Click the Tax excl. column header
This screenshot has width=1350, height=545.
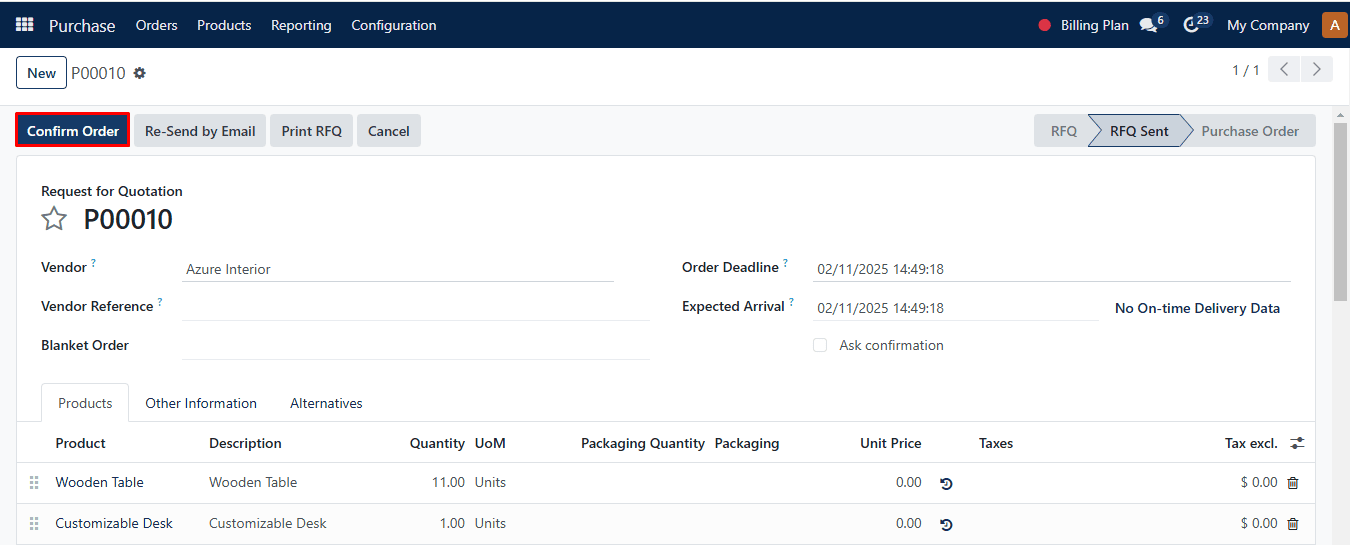coord(1251,443)
